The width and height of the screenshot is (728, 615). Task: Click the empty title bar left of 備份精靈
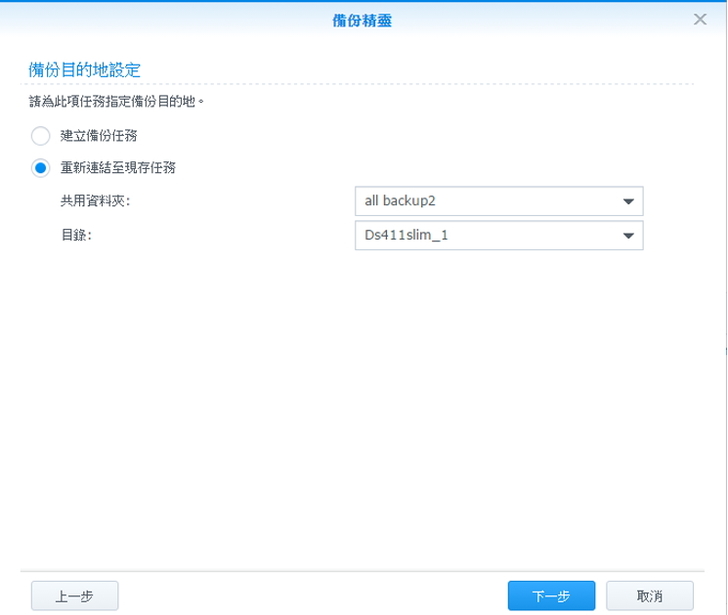(150, 20)
